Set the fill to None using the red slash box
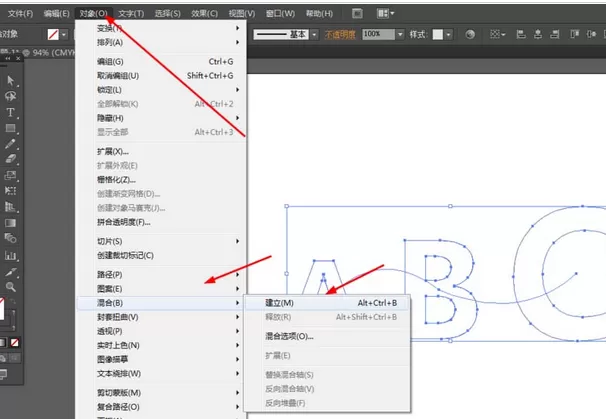Image resolution: width=606 pixels, height=419 pixels. coord(15,342)
